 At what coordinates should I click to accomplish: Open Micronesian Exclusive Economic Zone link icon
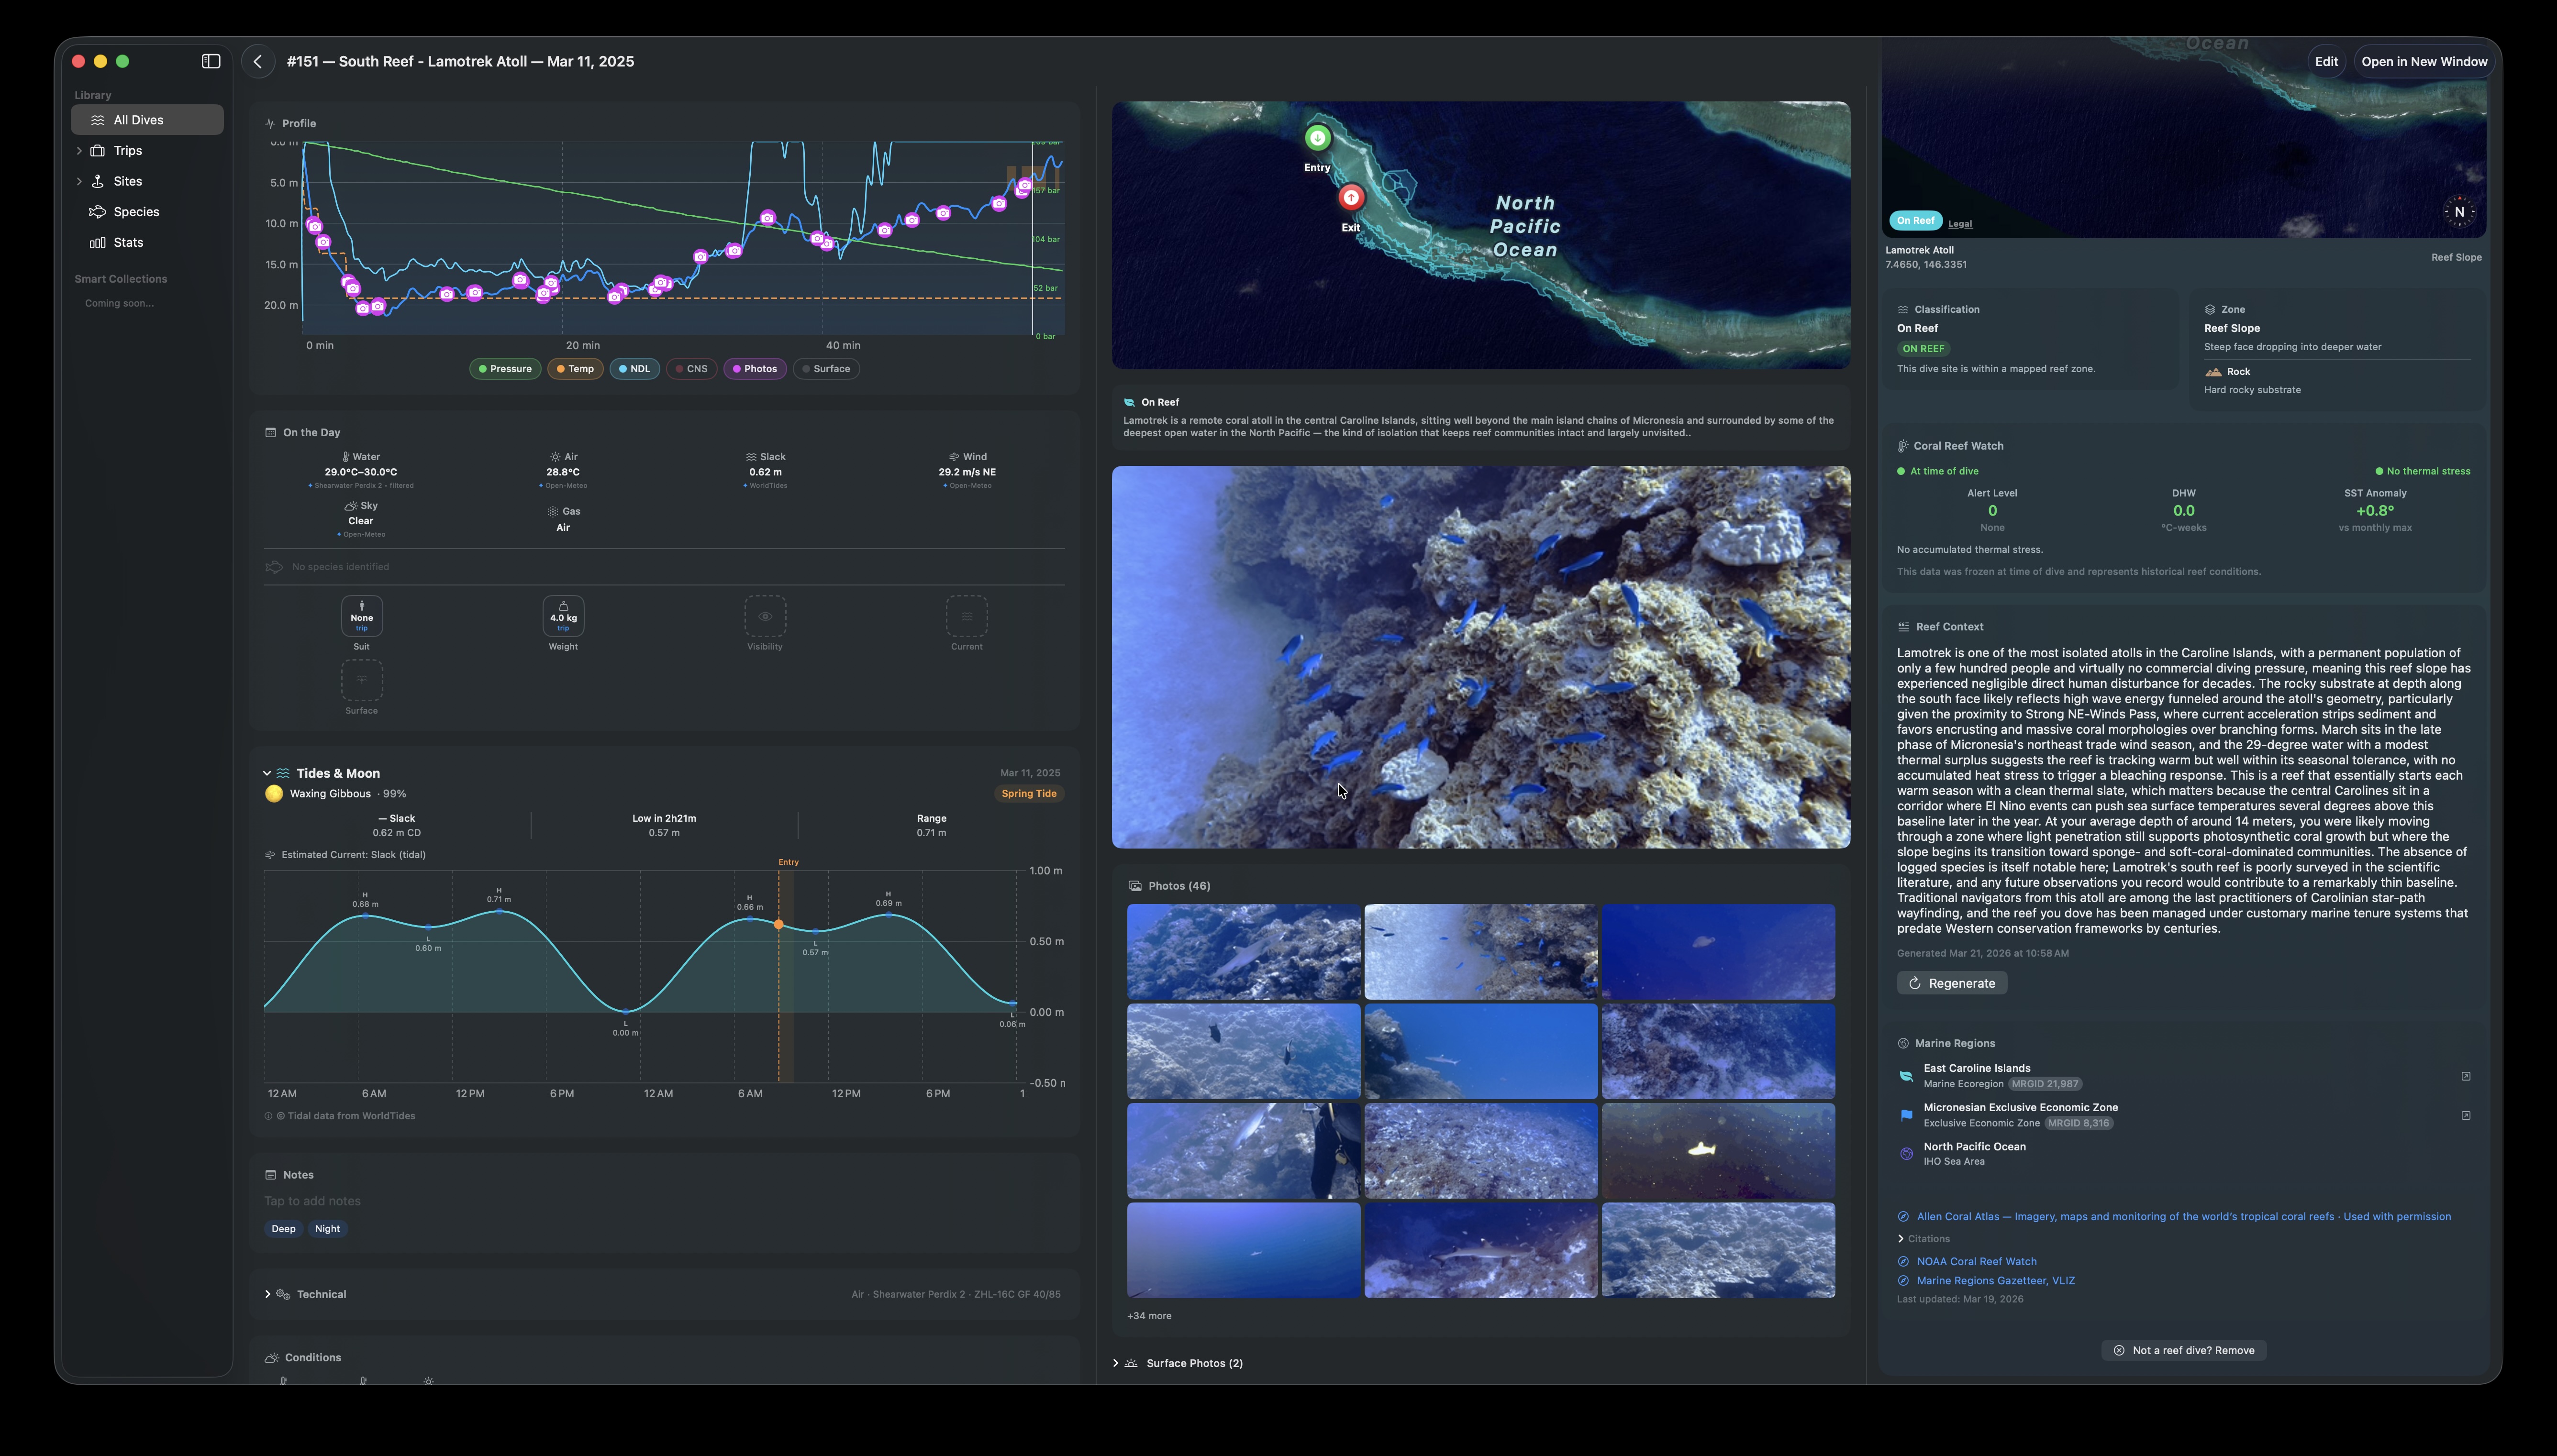click(x=2466, y=1115)
